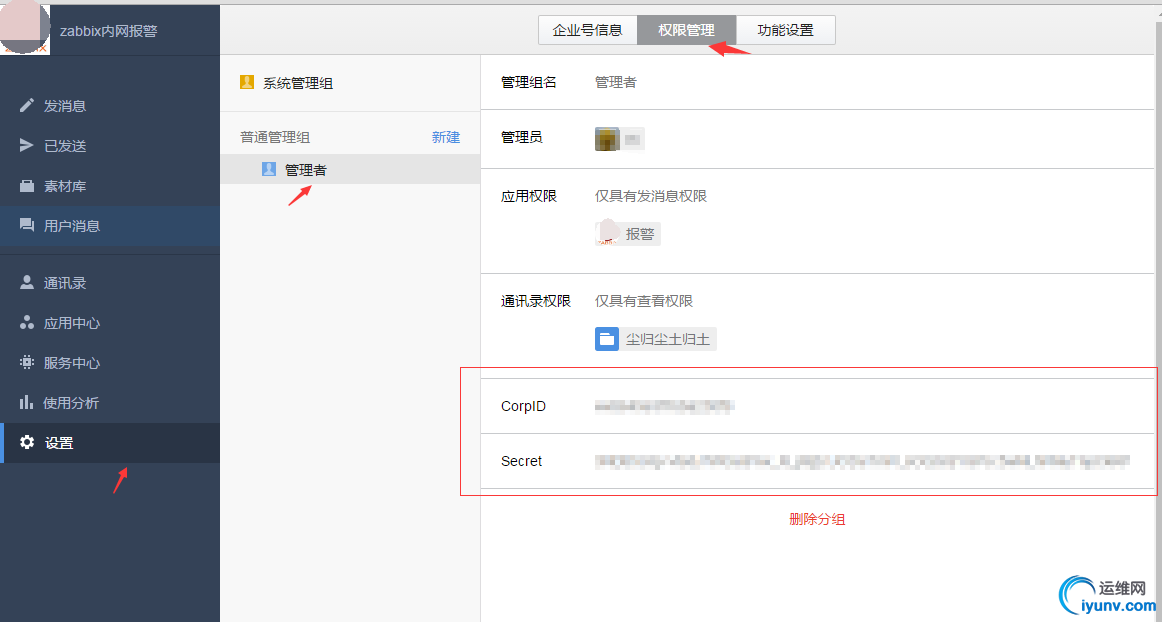This screenshot has width=1162, height=622.
Task: Click the blue user icon beside 管理者
Action: pos(269,170)
